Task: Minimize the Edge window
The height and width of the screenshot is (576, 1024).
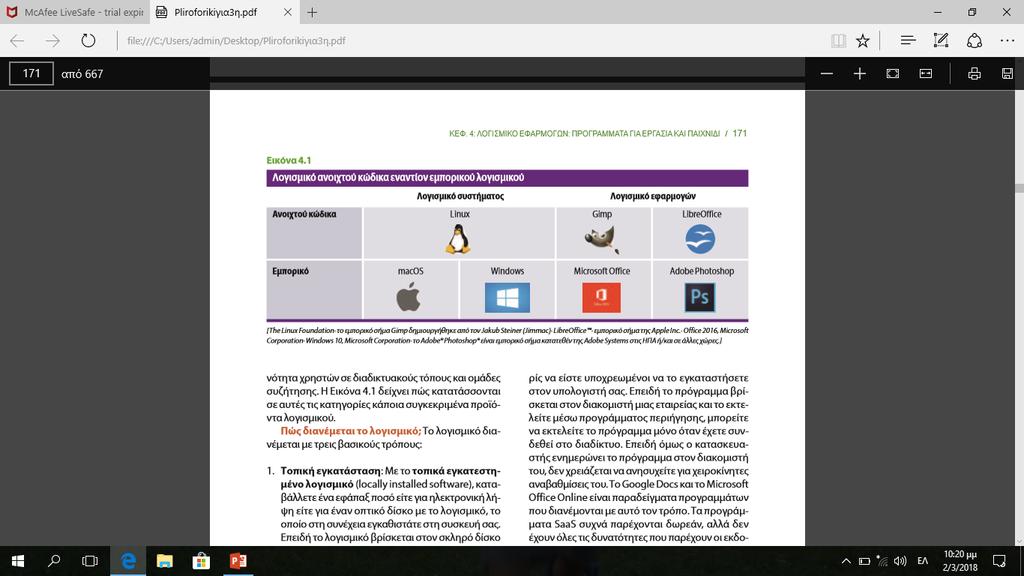Action: [x=938, y=12]
